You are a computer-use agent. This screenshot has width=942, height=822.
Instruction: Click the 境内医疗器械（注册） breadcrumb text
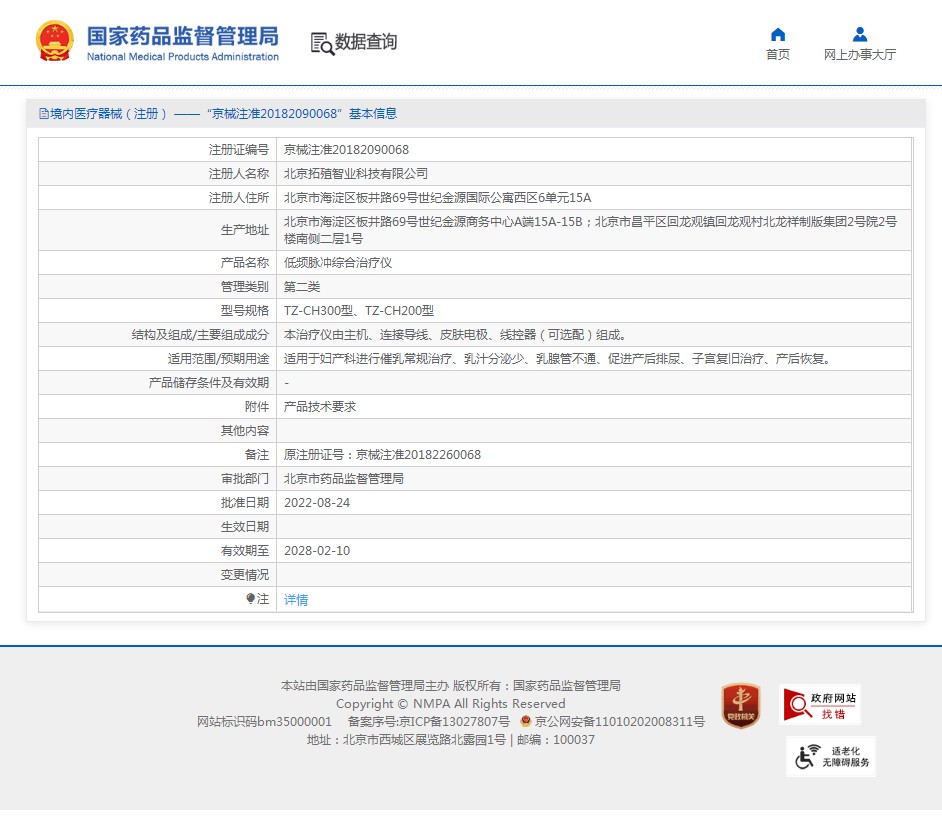(x=108, y=114)
